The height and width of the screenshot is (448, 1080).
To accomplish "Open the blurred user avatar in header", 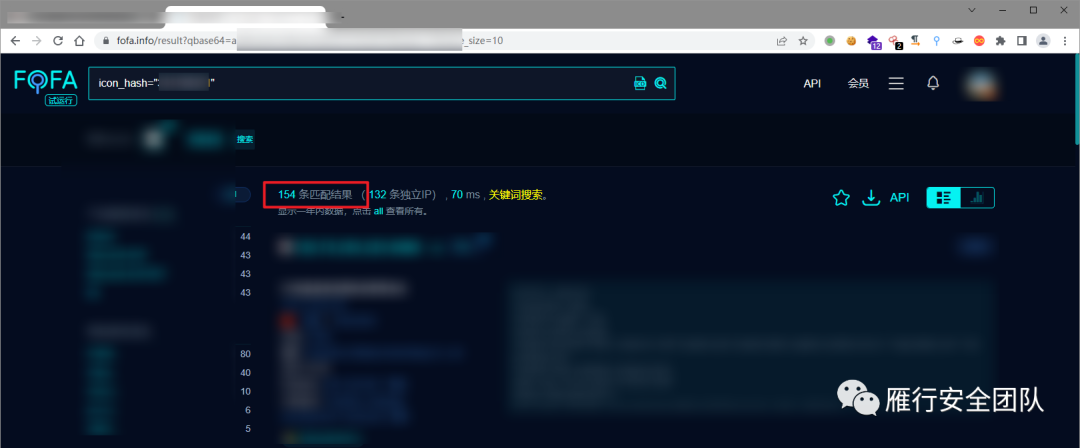I will [982, 83].
